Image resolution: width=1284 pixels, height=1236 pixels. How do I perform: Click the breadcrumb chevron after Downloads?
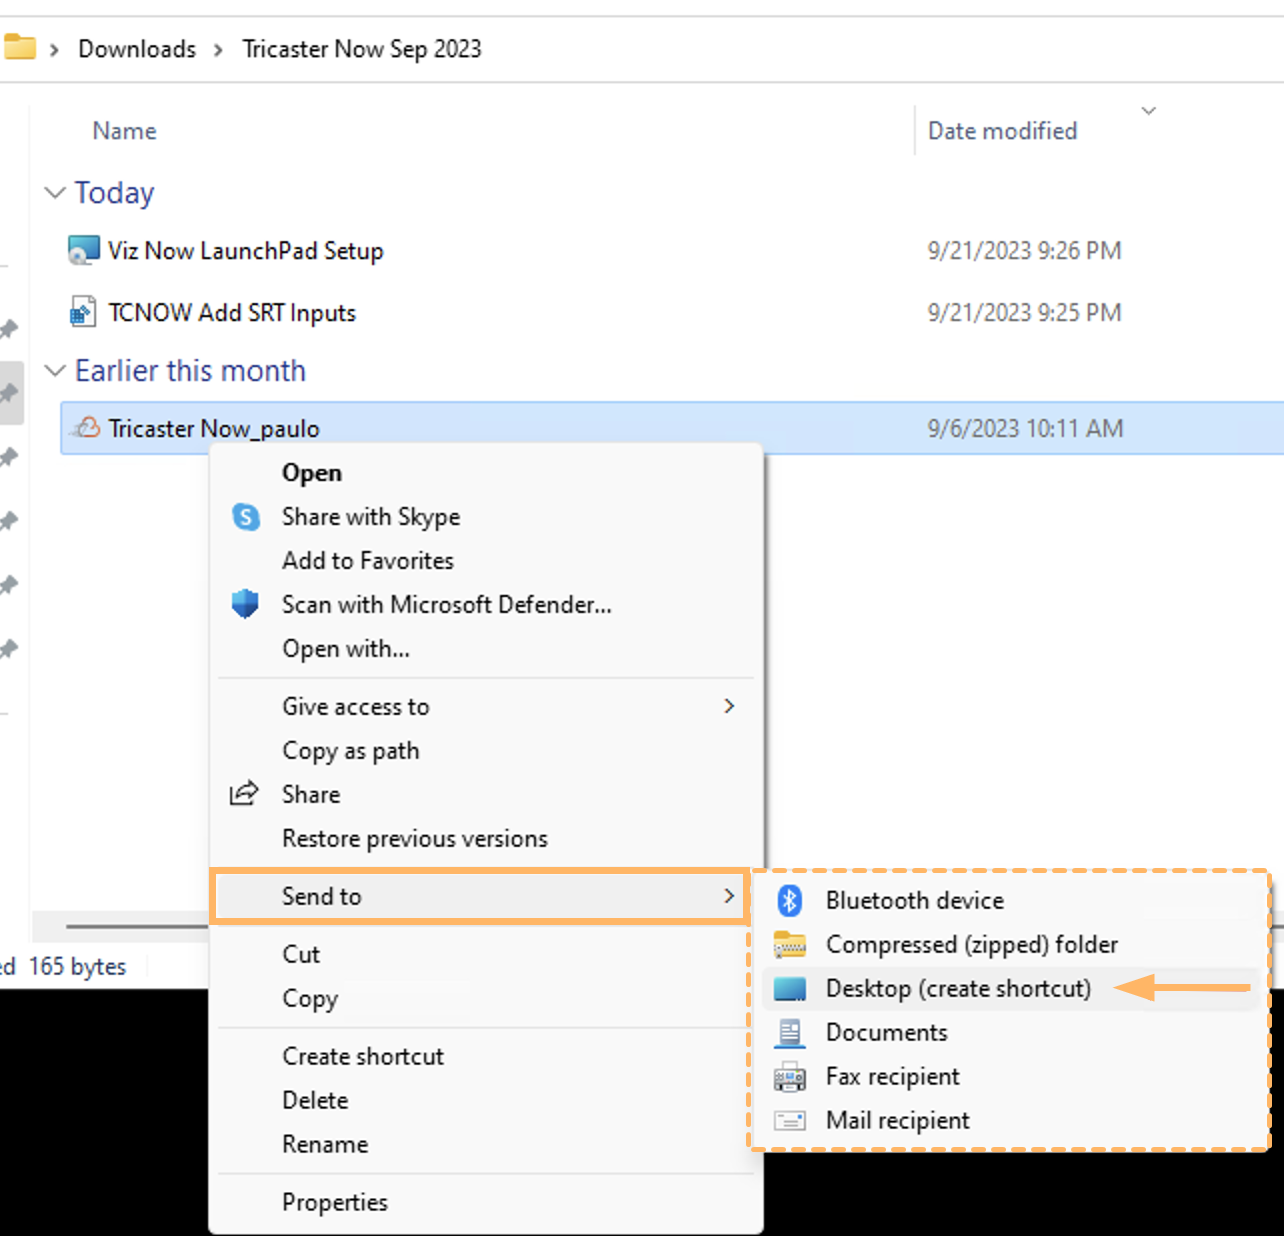pos(218,49)
